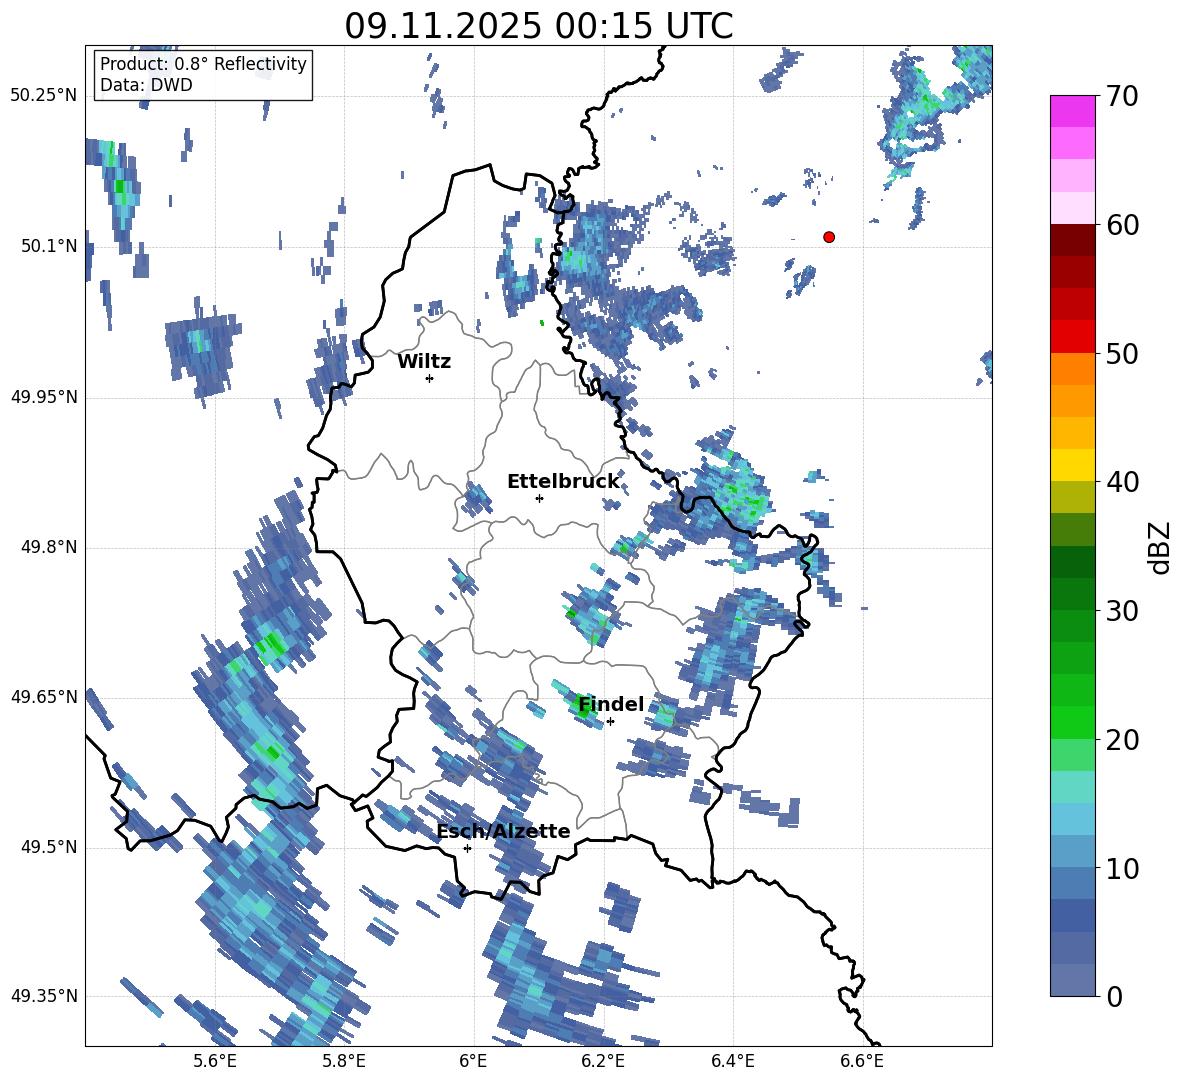Click the 49.65°N latitude label
The width and height of the screenshot is (1184, 1081).
[x=44, y=697]
